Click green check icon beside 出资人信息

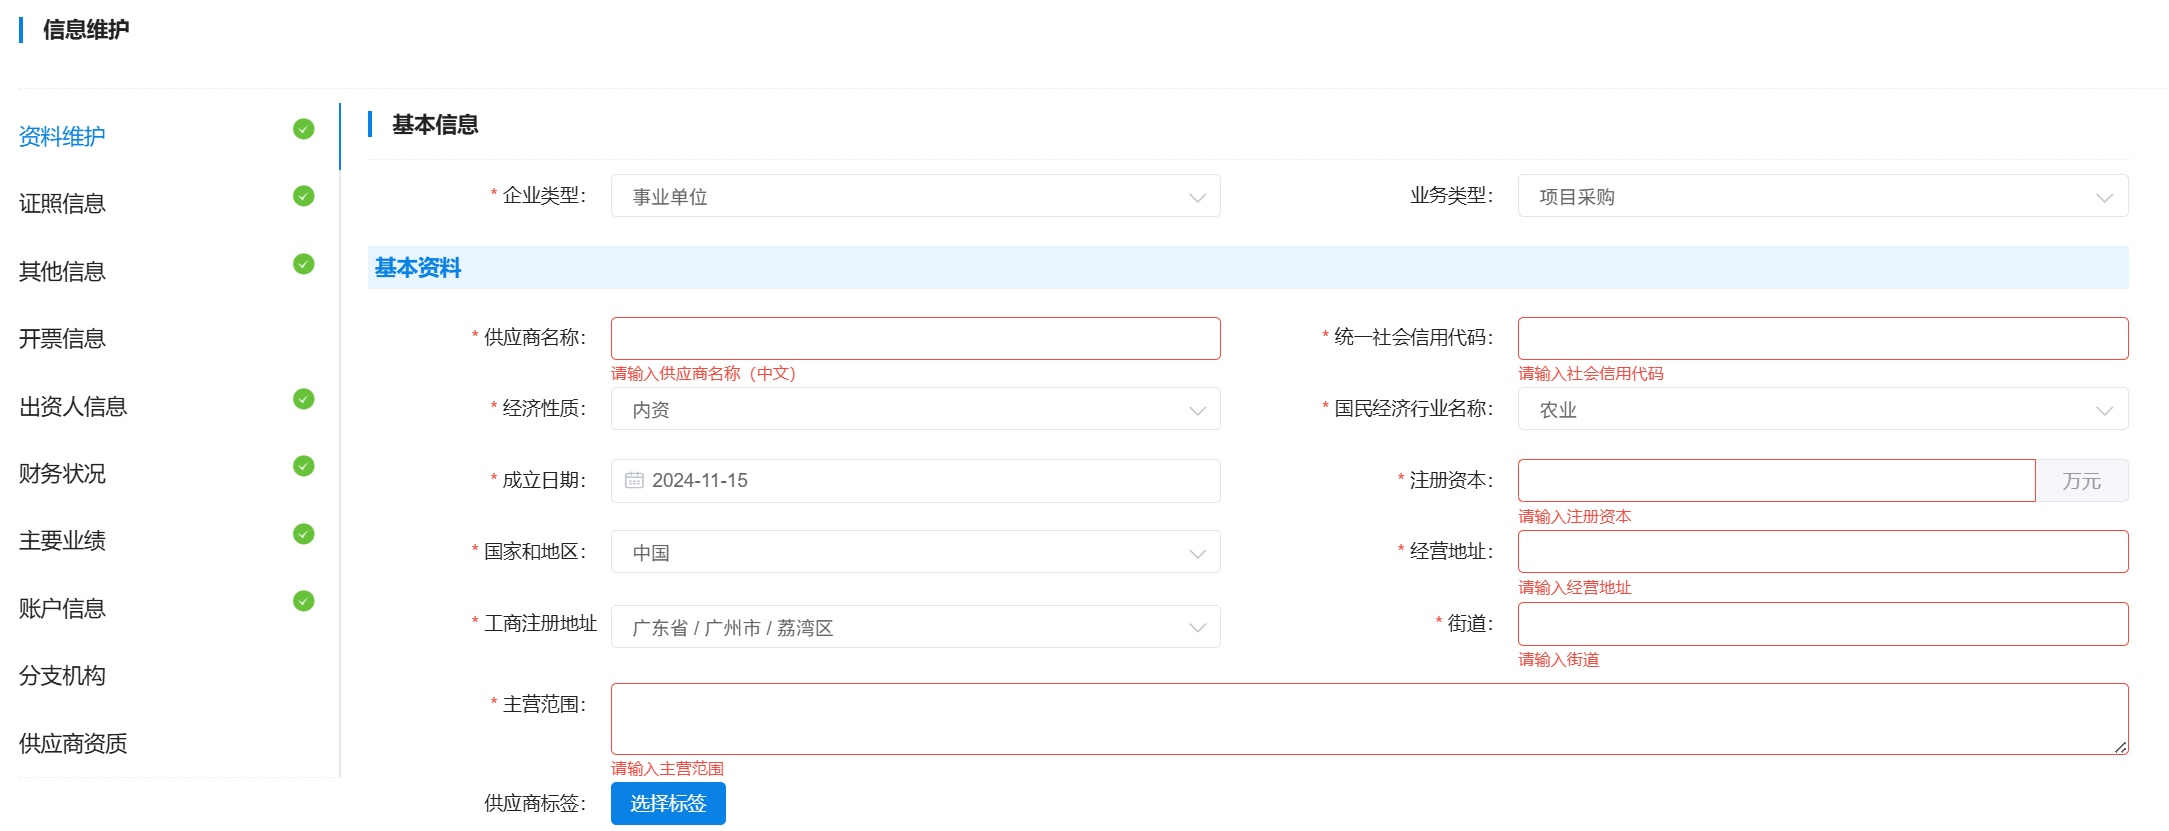304,399
